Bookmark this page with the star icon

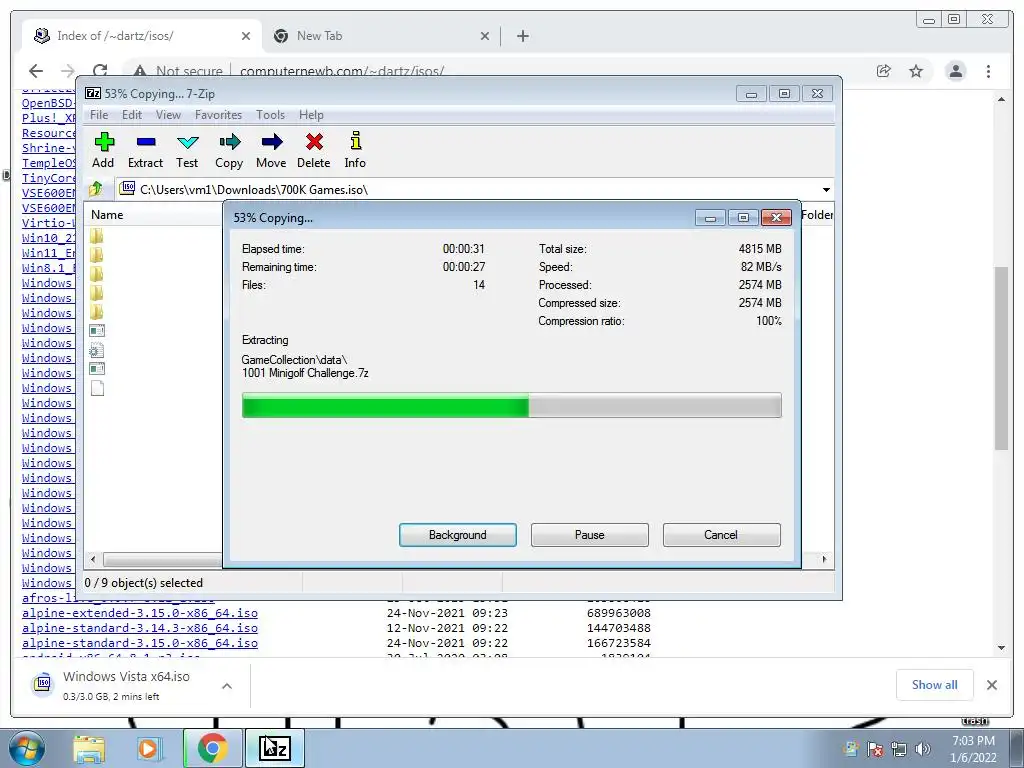pyautogui.click(x=916, y=71)
